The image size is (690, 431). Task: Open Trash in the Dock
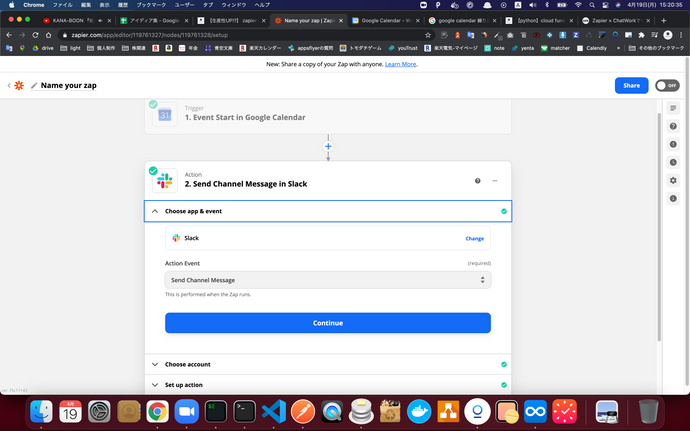pos(649,412)
